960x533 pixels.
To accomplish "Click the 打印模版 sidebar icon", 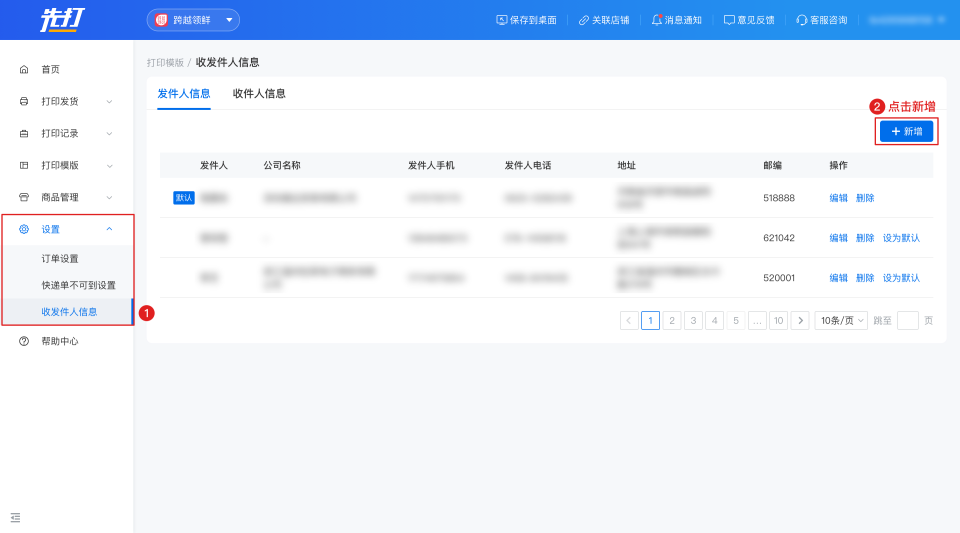I will point(24,166).
